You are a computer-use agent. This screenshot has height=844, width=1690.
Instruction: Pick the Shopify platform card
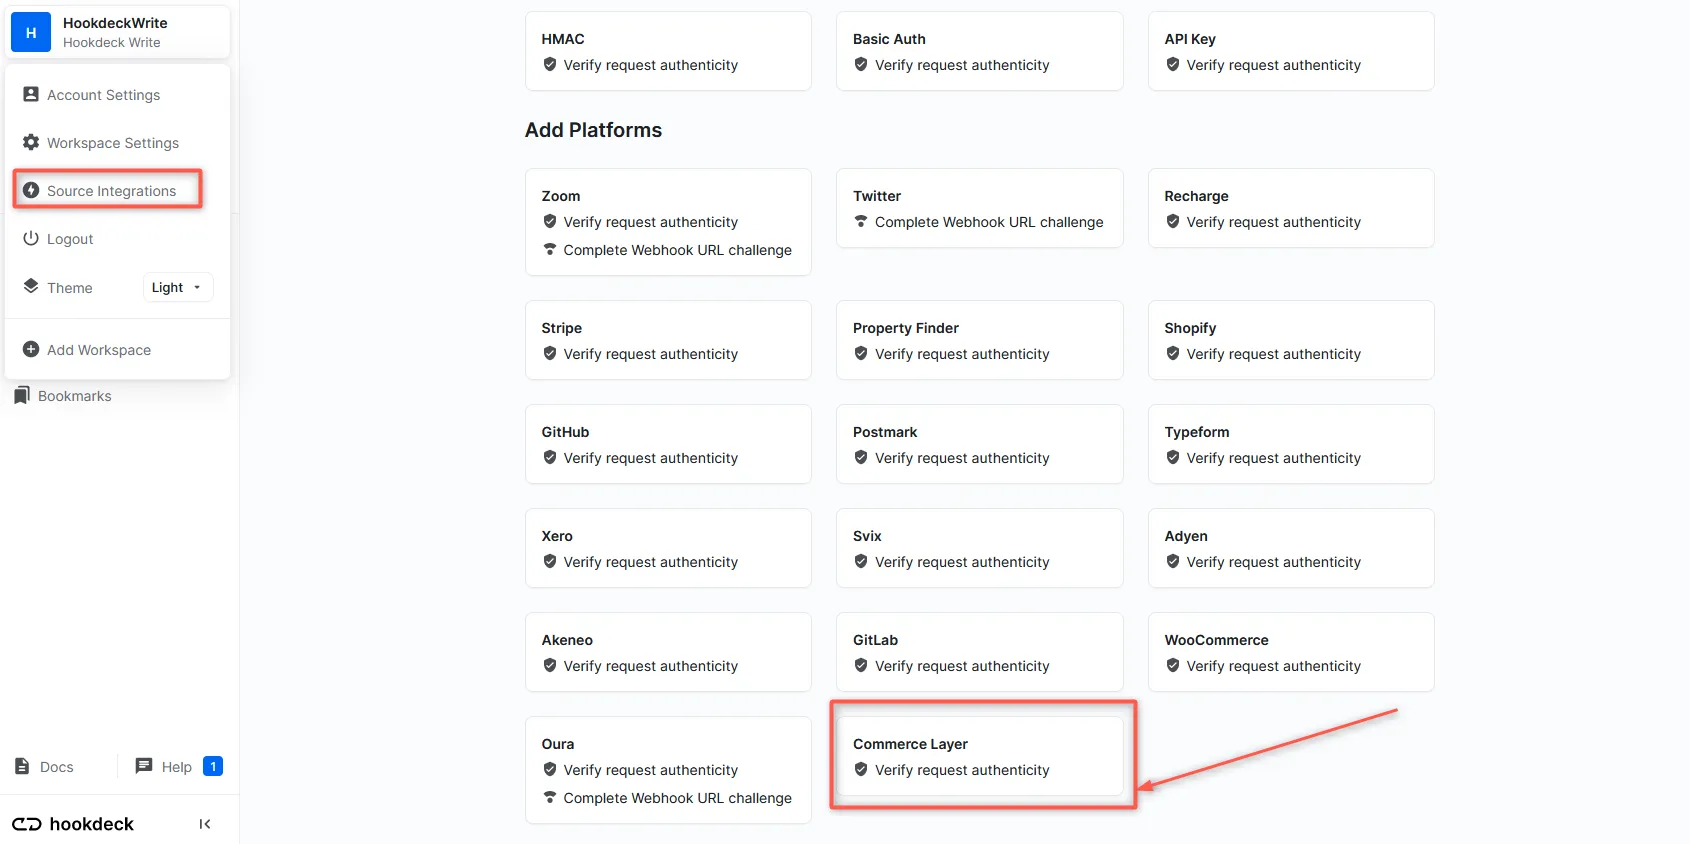coord(1291,340)
